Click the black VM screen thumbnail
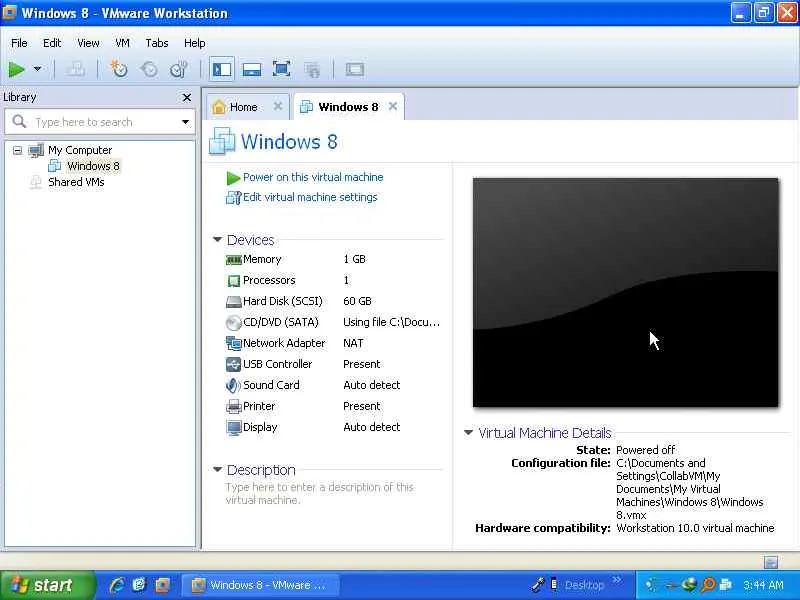Screen dimensions: 800x600 point(626,292)
